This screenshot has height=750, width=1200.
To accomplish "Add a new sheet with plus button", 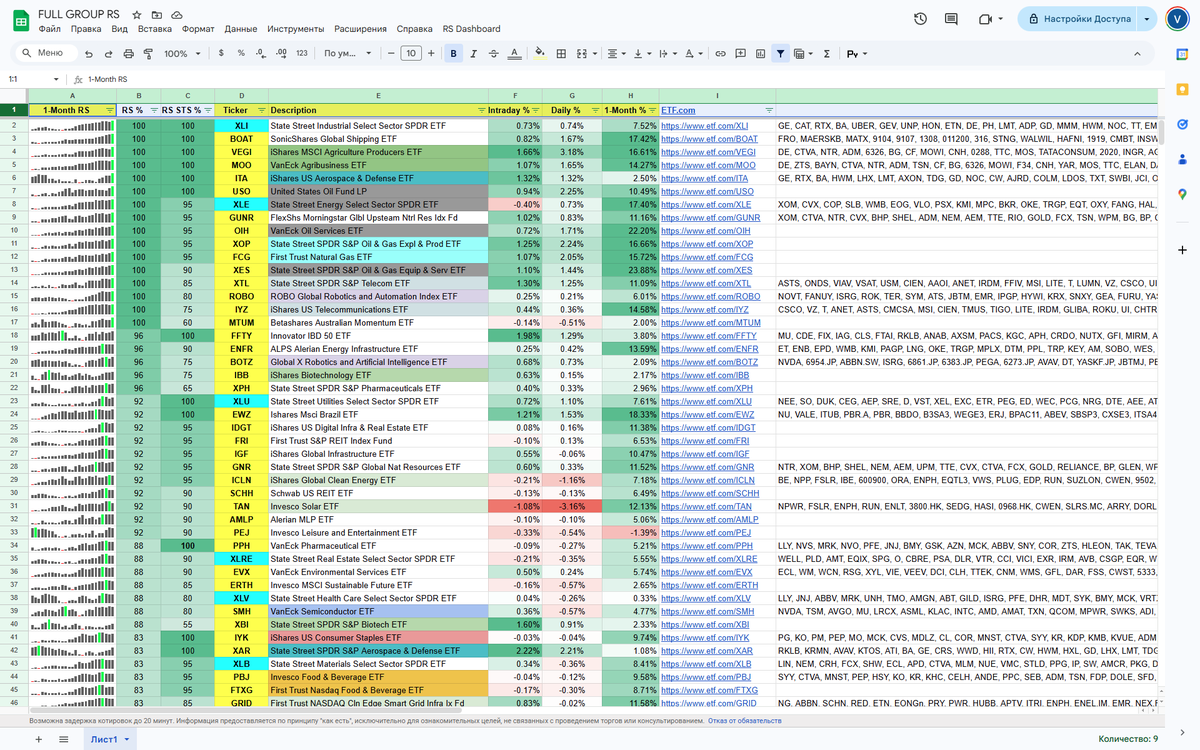I will click(39, 739).
